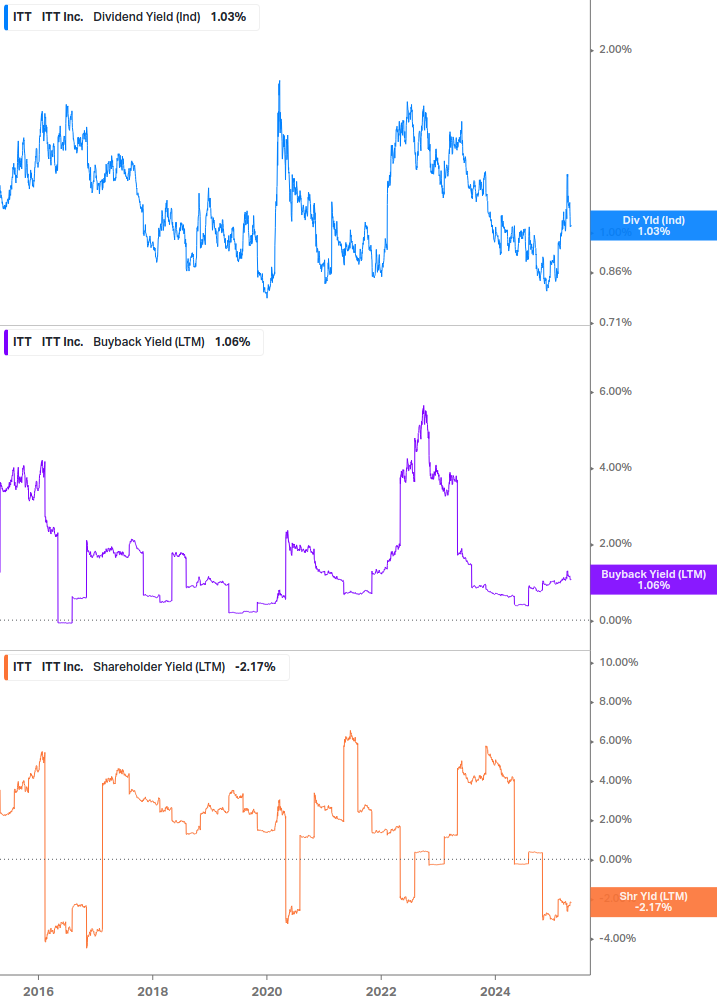Click the -4.00% tick on the shareholder yield axis
The height and width of the screenshot is (1005, 717).
pyautogui.click(x=617, y=938)
